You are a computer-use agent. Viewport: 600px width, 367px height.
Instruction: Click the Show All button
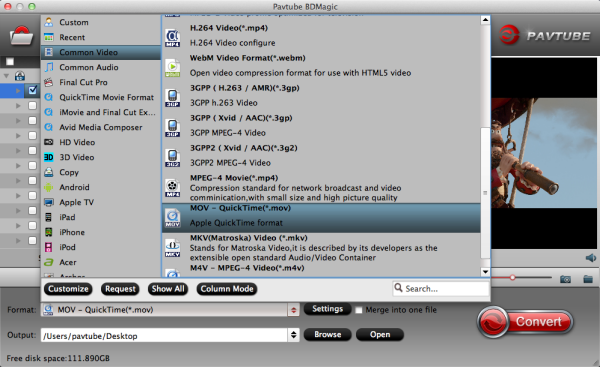coord(168,289)
